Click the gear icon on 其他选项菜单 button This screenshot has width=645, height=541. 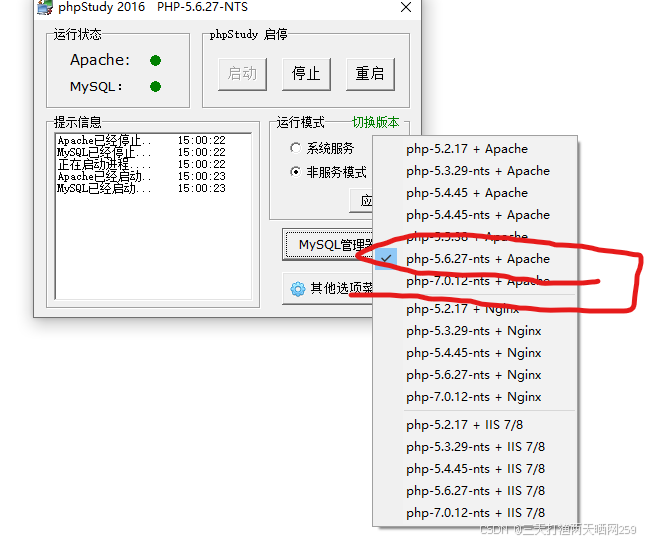pos(298,289)
